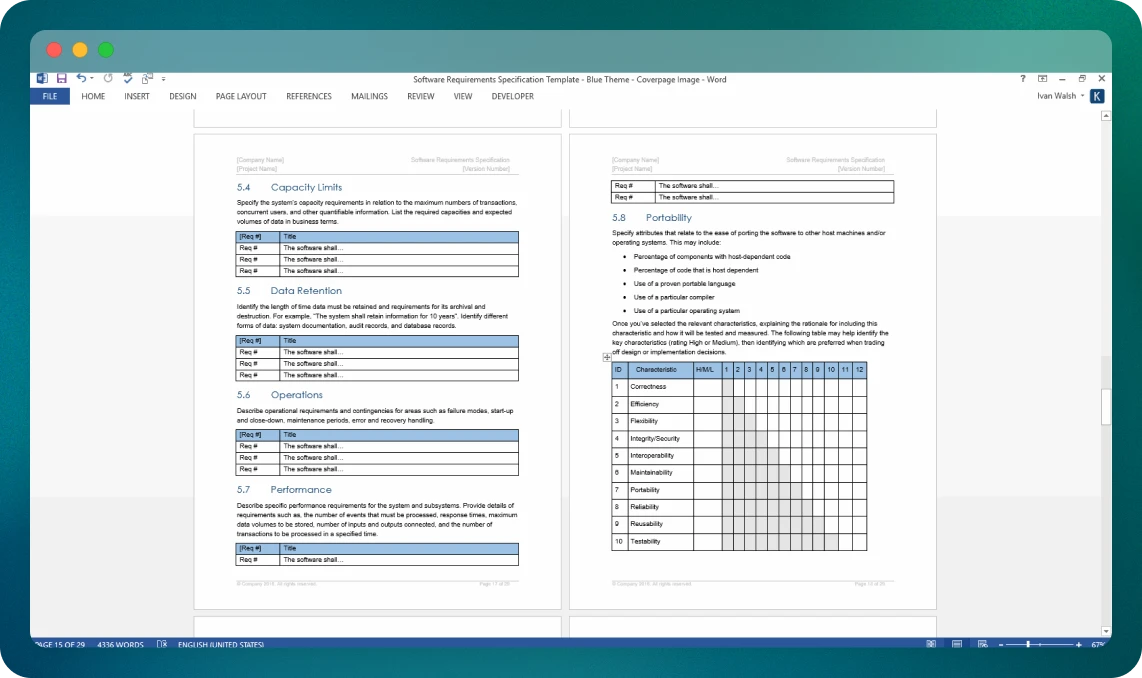Screen dimensions: 1142x678
Task: Click the Undo arrow icon
Action: pos(81,78)
